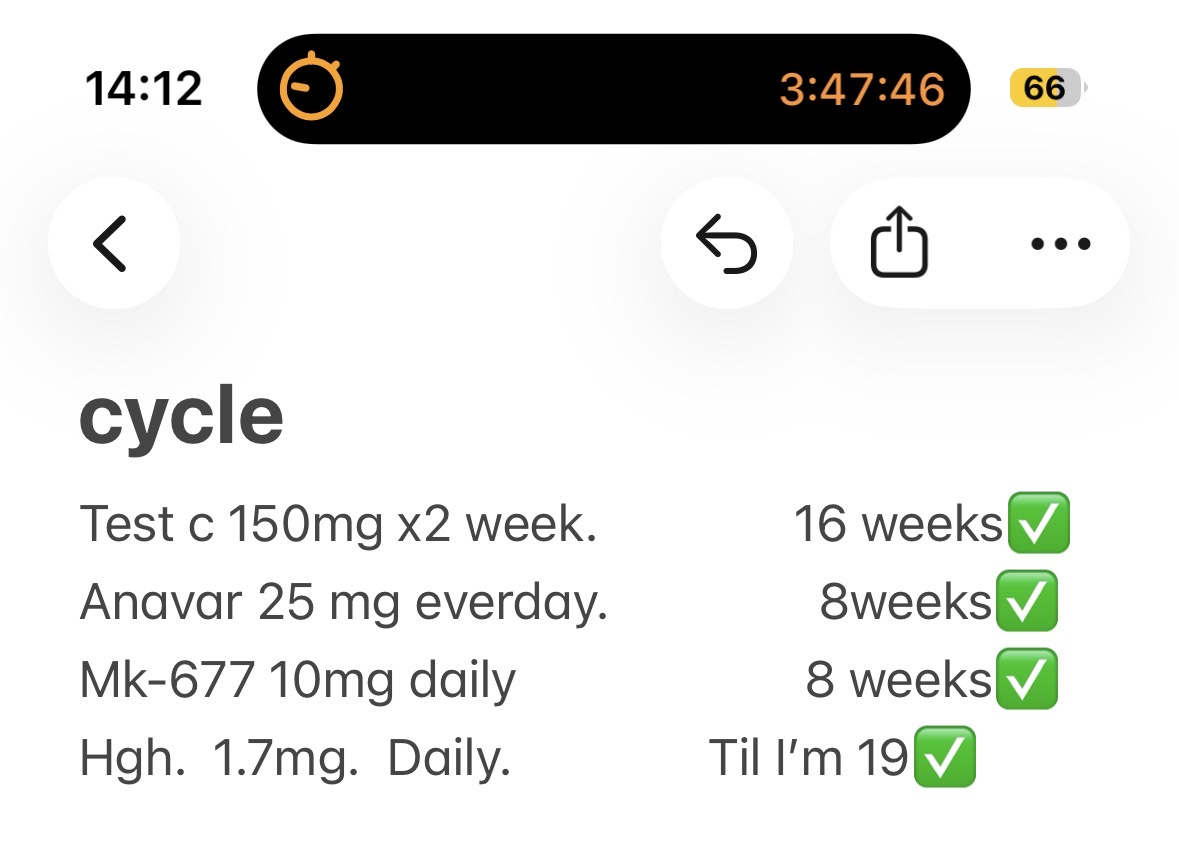Open the share sheet icon
Viewport: 1179px width, 849px height.
coord(899,241)
